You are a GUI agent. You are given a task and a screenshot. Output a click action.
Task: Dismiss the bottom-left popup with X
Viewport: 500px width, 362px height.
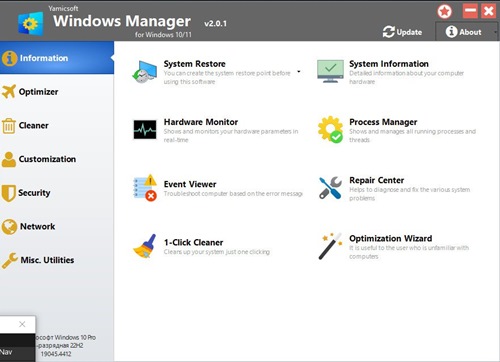22,324
